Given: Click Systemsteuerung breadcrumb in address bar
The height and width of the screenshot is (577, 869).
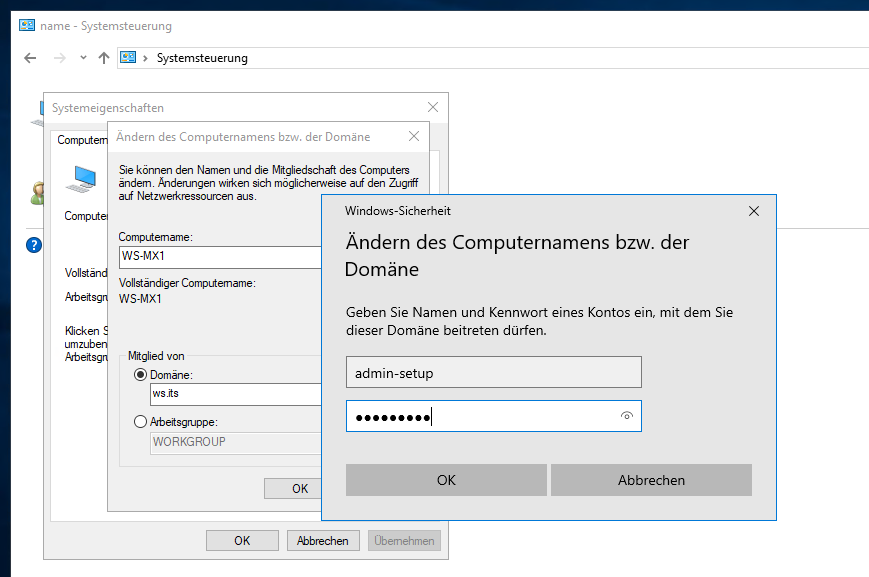Looking at the screenshot, I should tap(202, 58).
